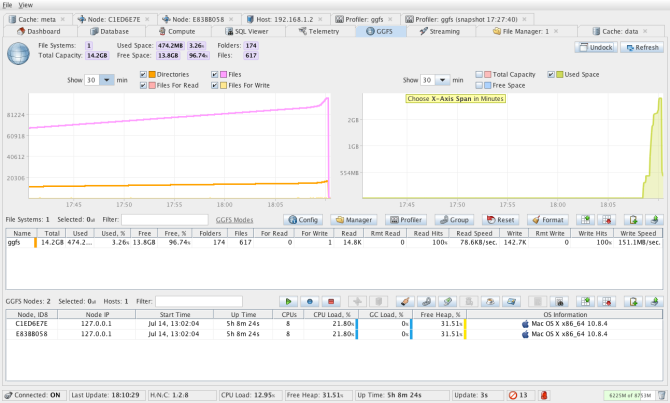Image resolution: width=670 pixels, height=403 pixels.
Task: Toggle the Used Space checkbox
Action: point(551,74)
